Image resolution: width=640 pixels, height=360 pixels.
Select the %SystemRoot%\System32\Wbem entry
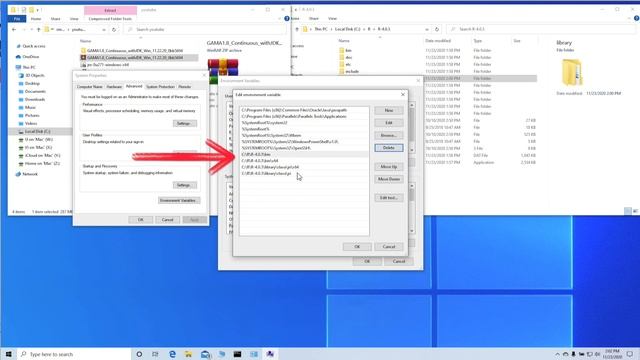tap(304, 135)
